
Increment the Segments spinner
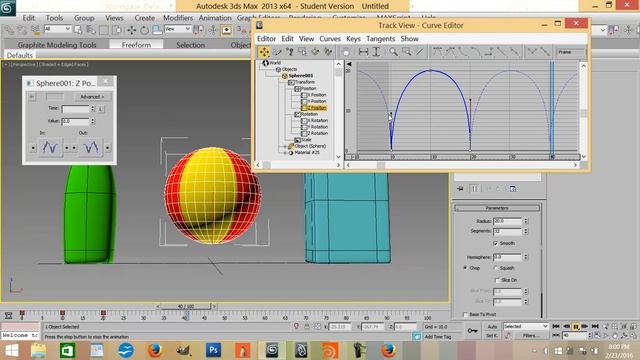[x=526, y=230]
